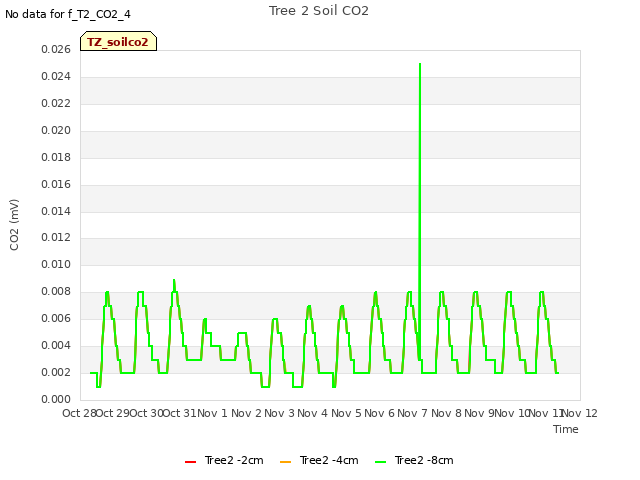Screen dimensions: 640x480
Task: Click the Nov 3 x-axis tick label
Action: point(280,413)
